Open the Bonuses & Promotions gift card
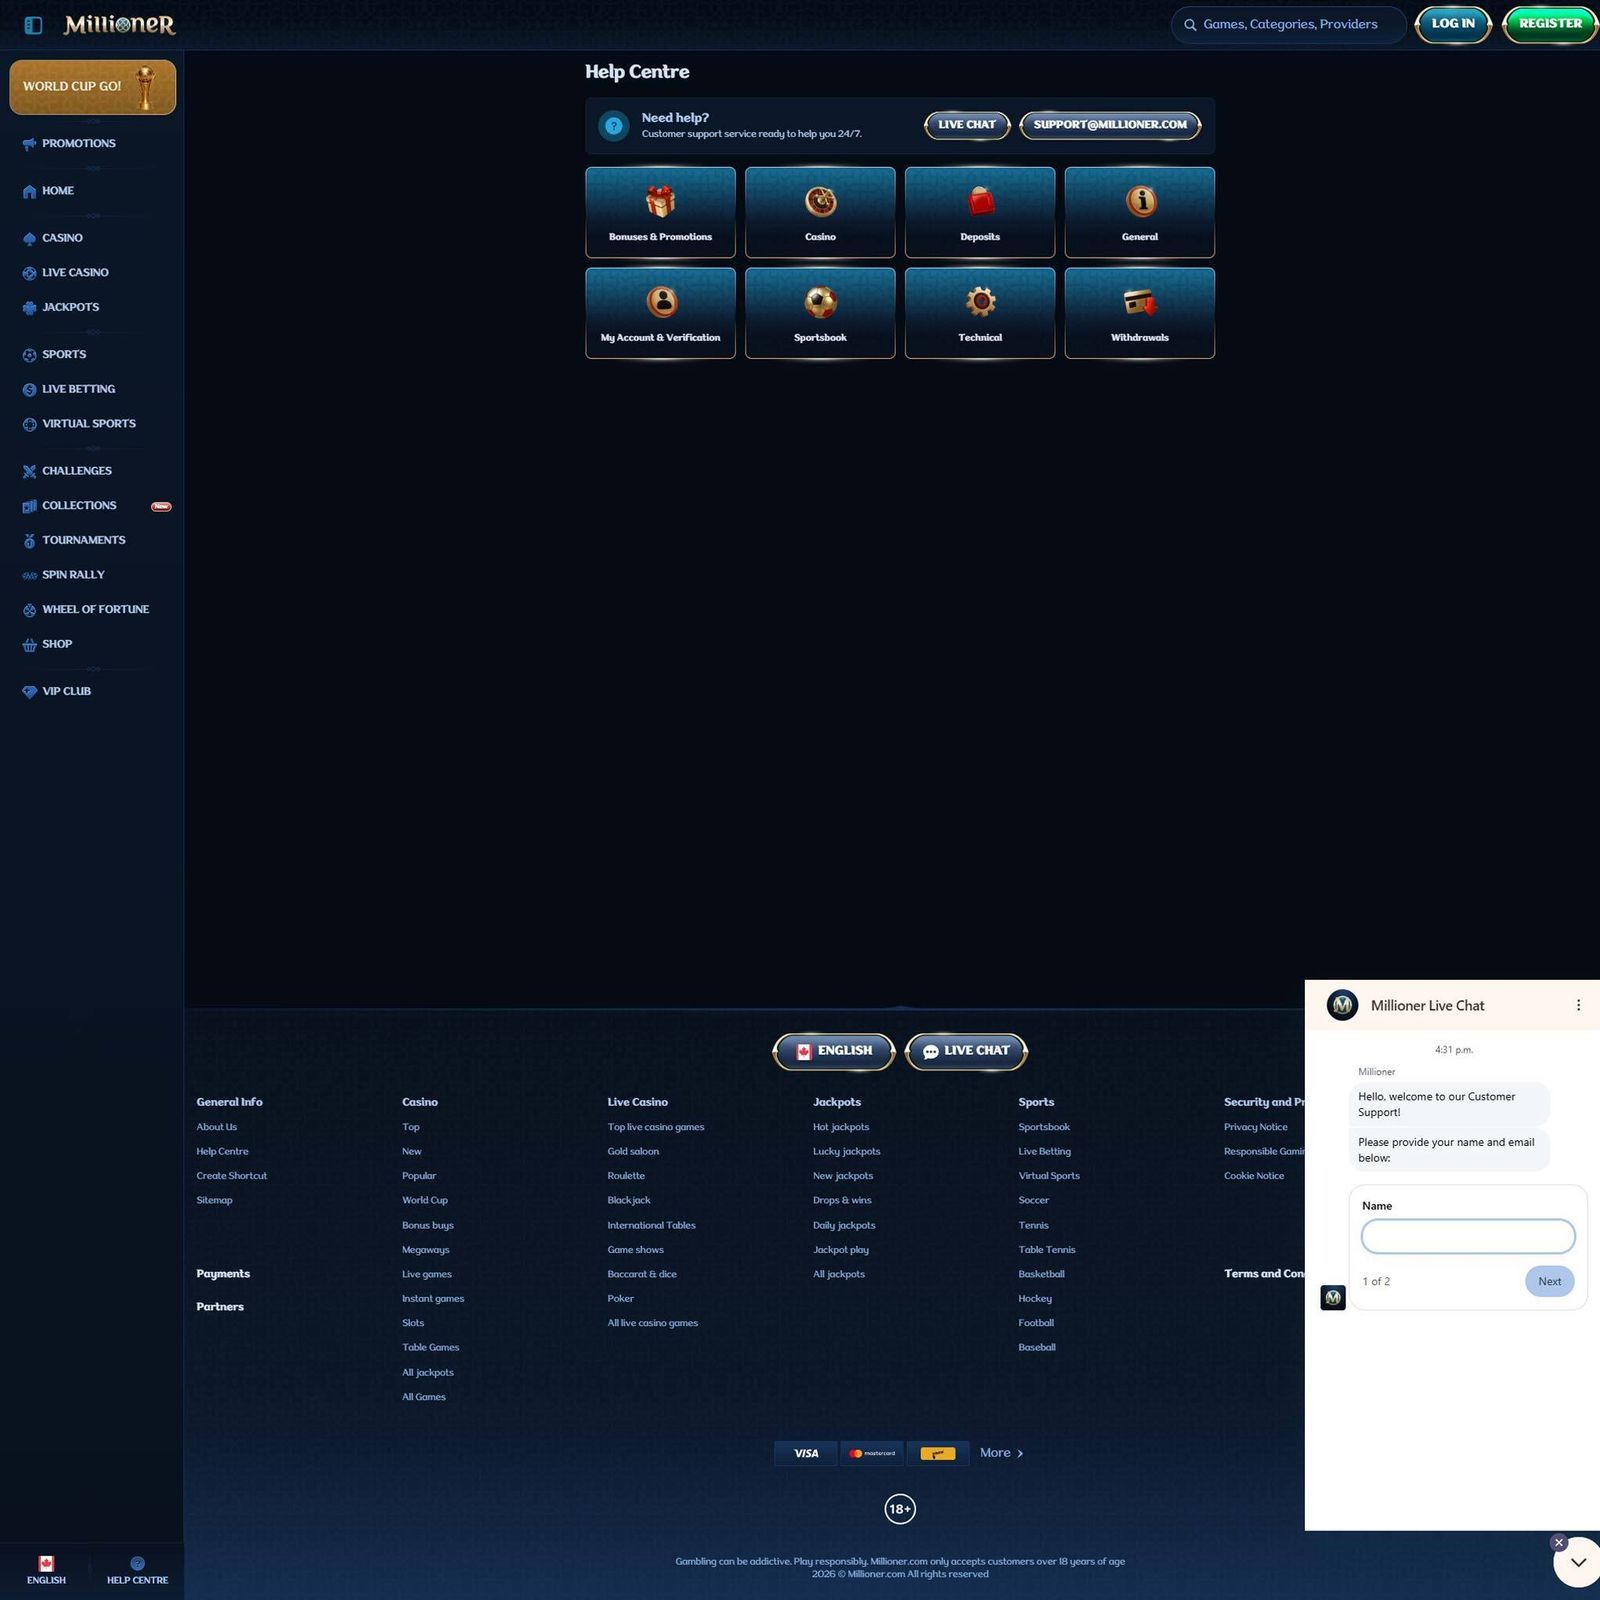 [660, 212]
